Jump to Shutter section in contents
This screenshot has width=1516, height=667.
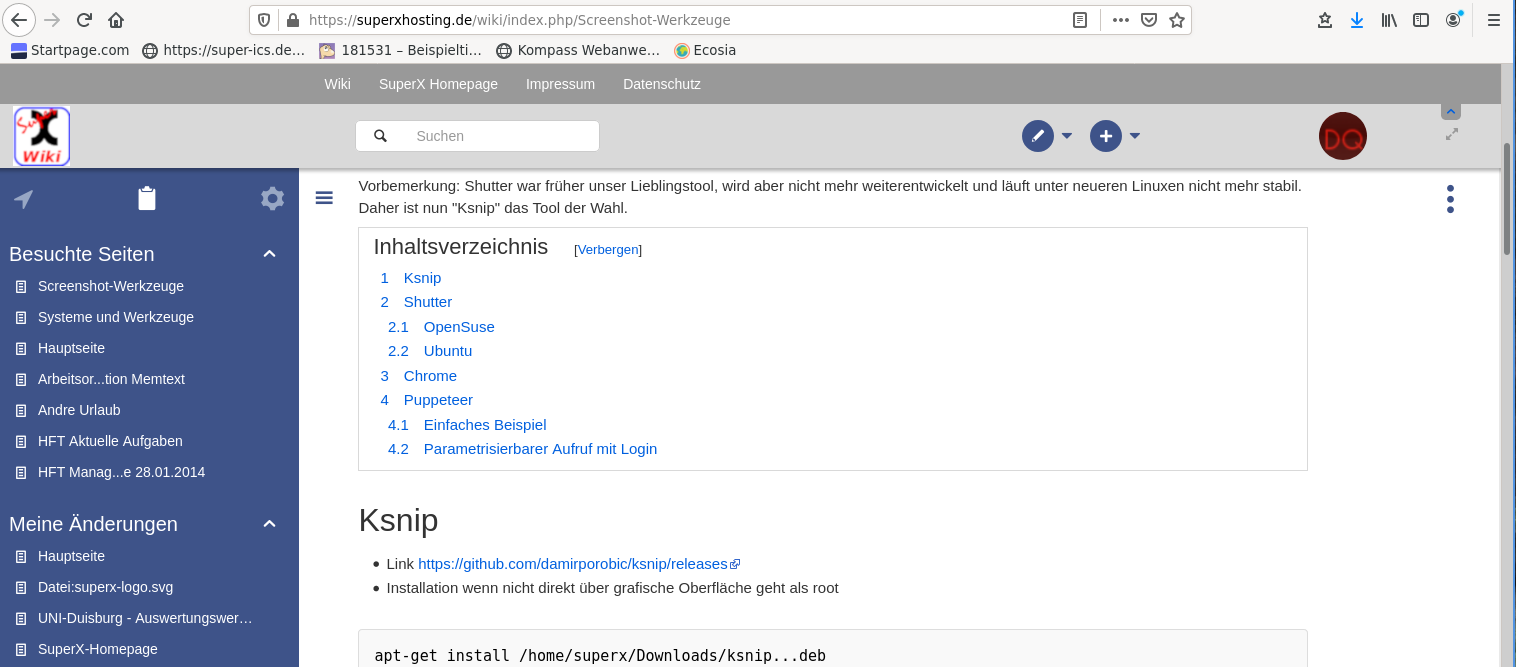click(x=428, y=302)
